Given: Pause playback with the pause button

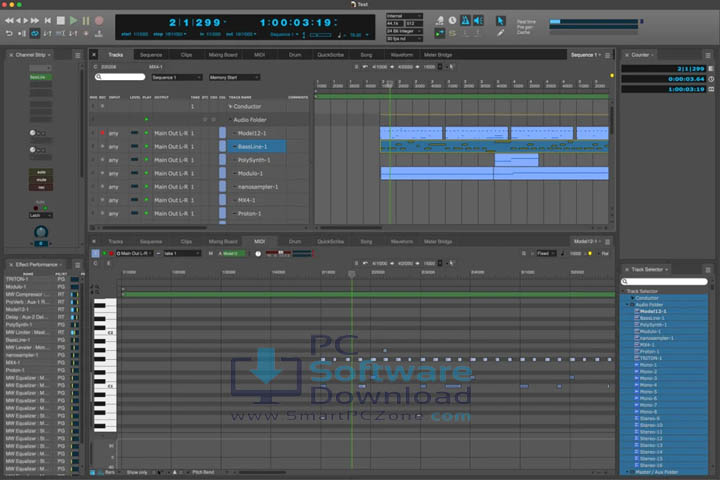Looking at the screenshot, I should click(86, 21).
